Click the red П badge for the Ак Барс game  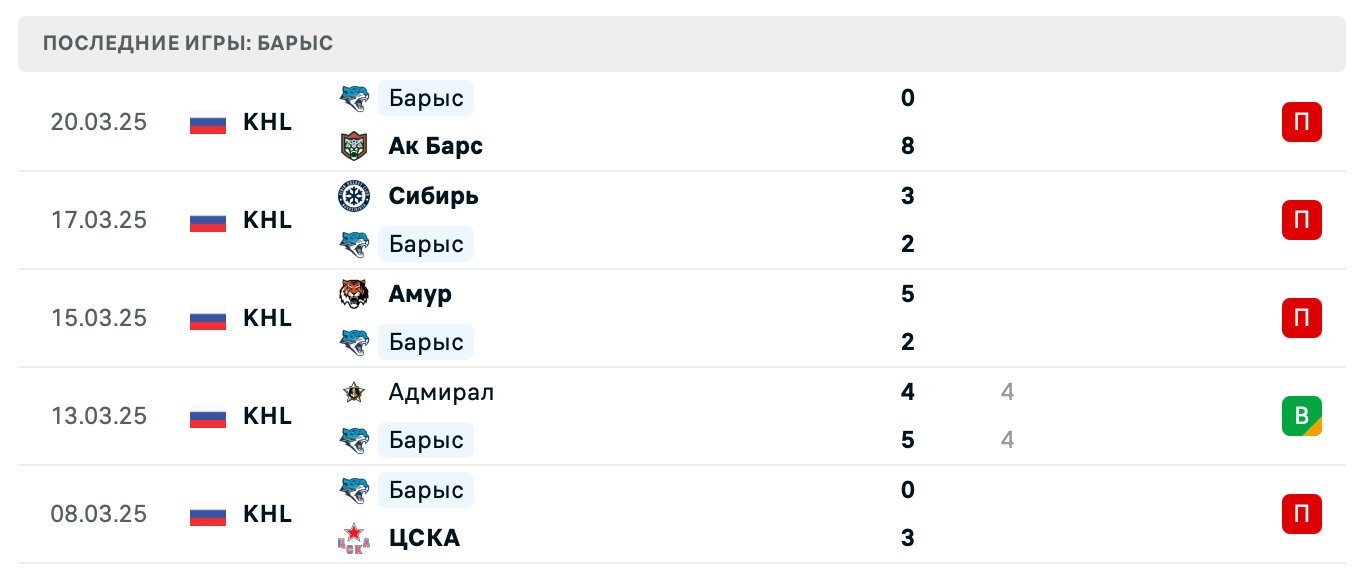1301,122
